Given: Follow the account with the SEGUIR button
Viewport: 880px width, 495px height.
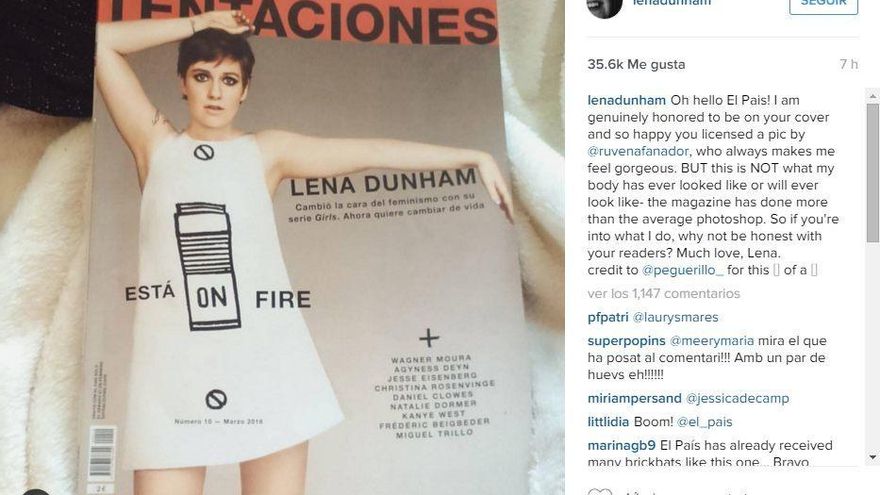Looking at the screenshot, I should click(823, 4).
